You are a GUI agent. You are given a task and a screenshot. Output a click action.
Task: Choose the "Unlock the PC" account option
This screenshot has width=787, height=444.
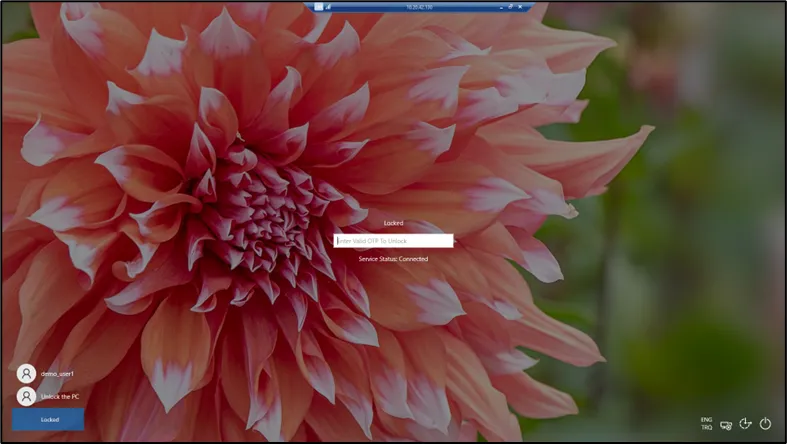pos(48,396)
